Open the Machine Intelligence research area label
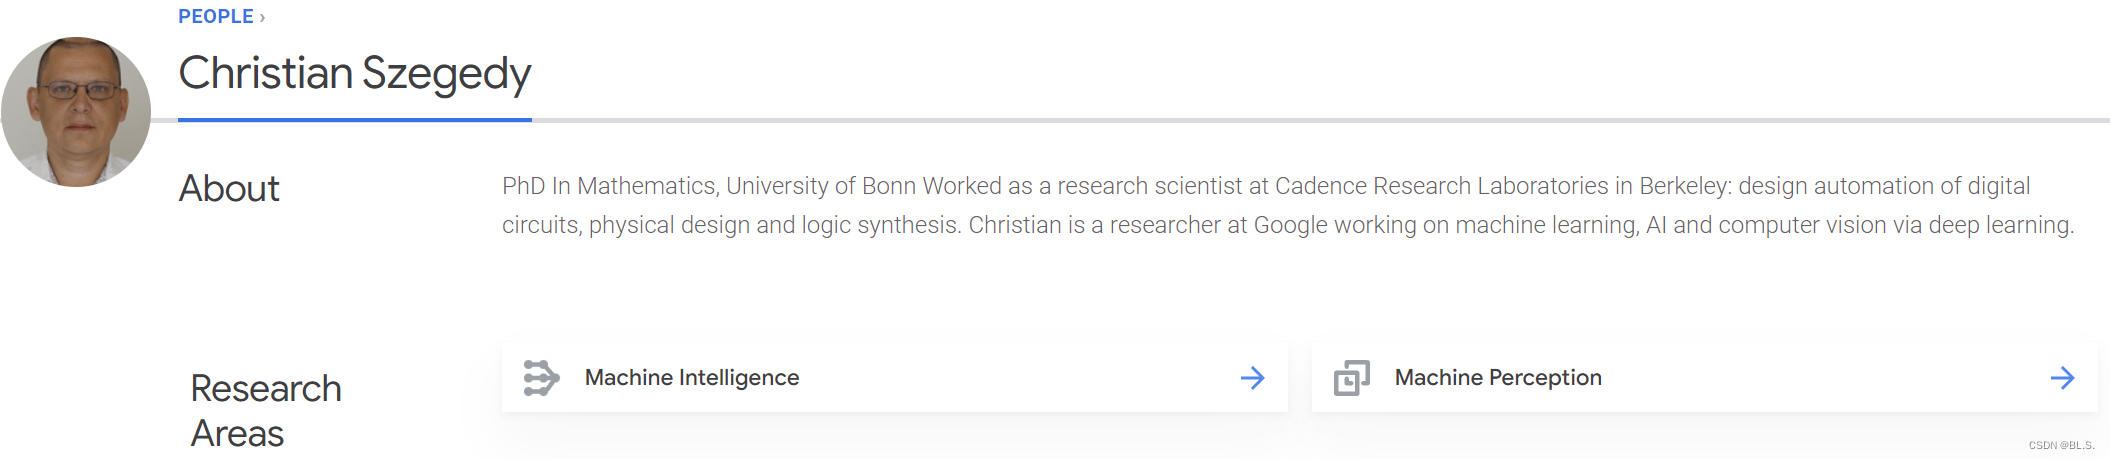2110x459 pixels. point(692,377)
